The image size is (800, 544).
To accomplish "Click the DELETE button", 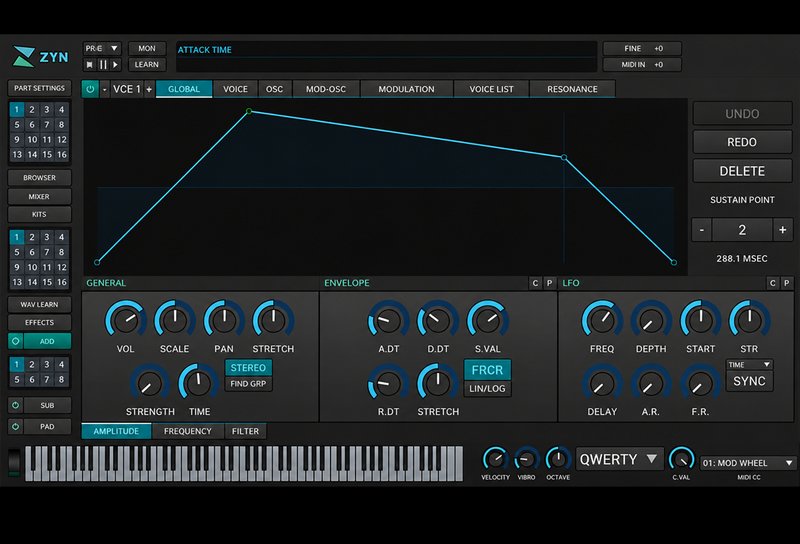I will click(742, 171).
